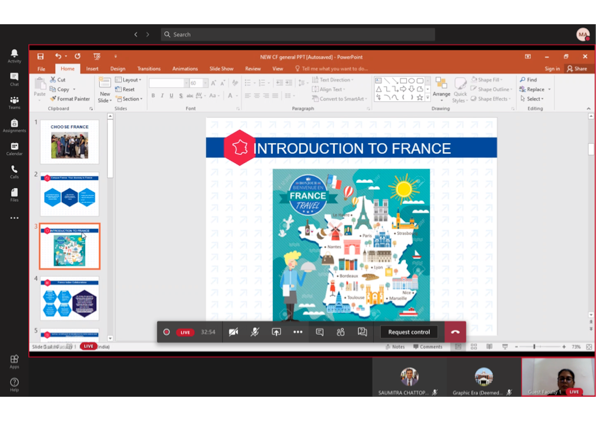The width and height of the screenshot is (596, 421).
Task: Collapse the PowerPoint ribbon
Action: pos(588,109)
